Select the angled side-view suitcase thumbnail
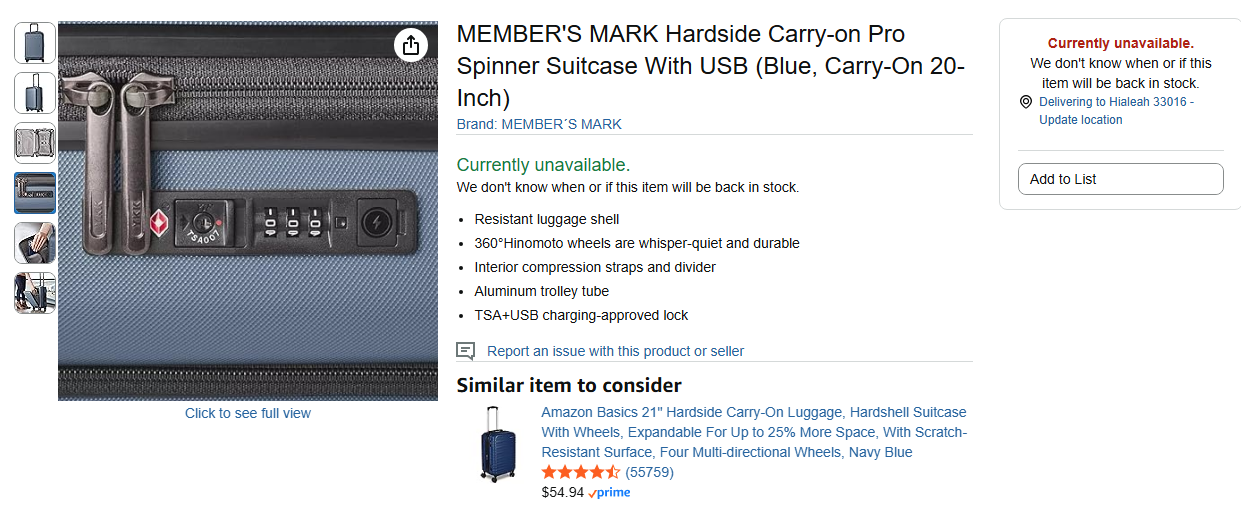The width and height of the screenshot is (1241, 519). tap(35, 93)
